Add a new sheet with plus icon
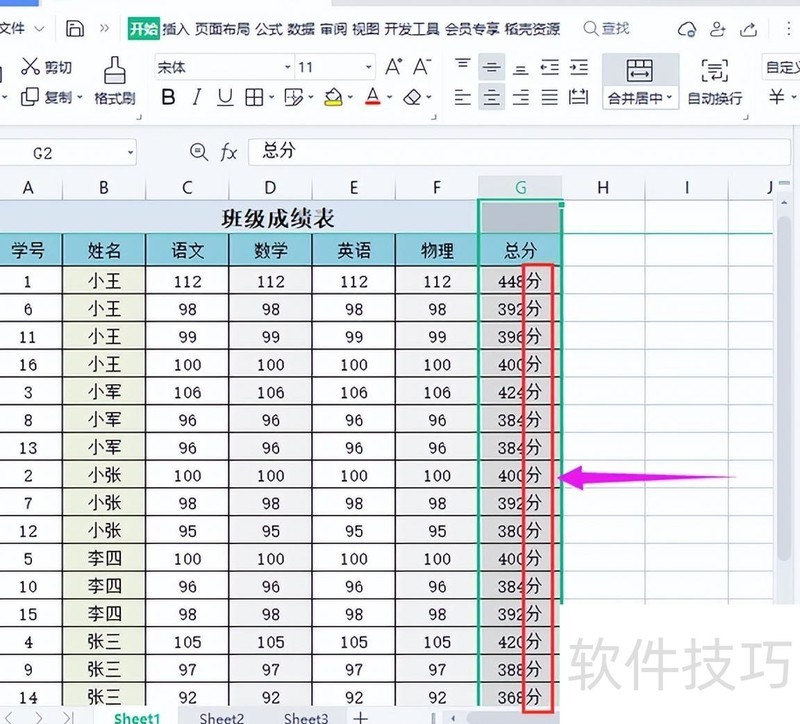800x724 pixels. pyautogui.click(x=360, y=717)
